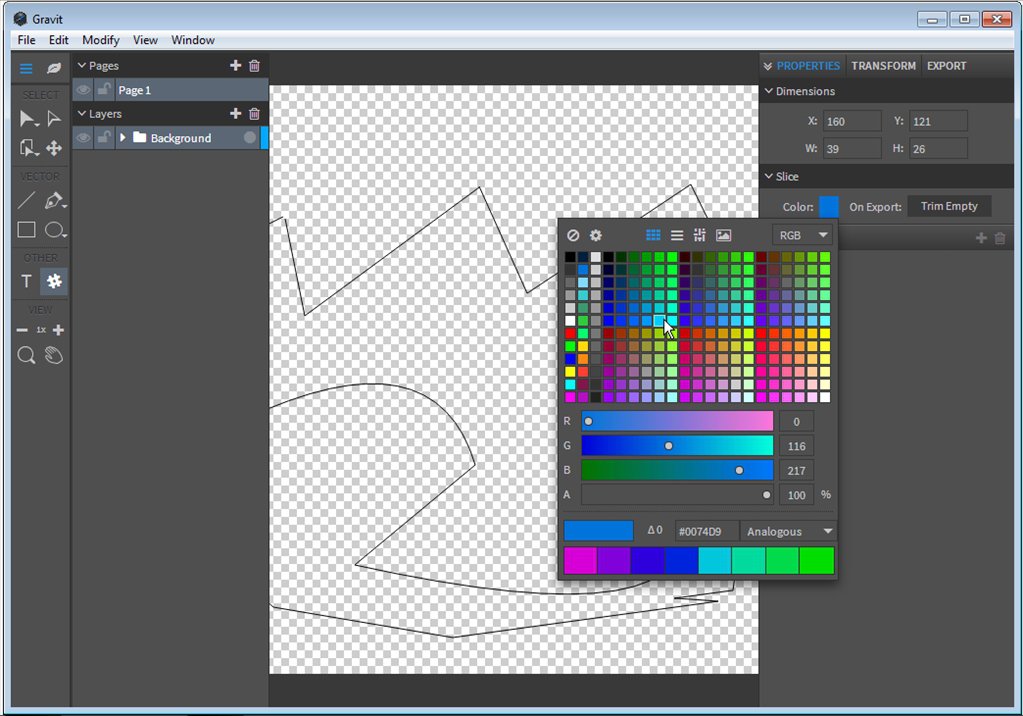1023x716 pixels.
Task: Select the Pen tool
Action: coord(54,201)
